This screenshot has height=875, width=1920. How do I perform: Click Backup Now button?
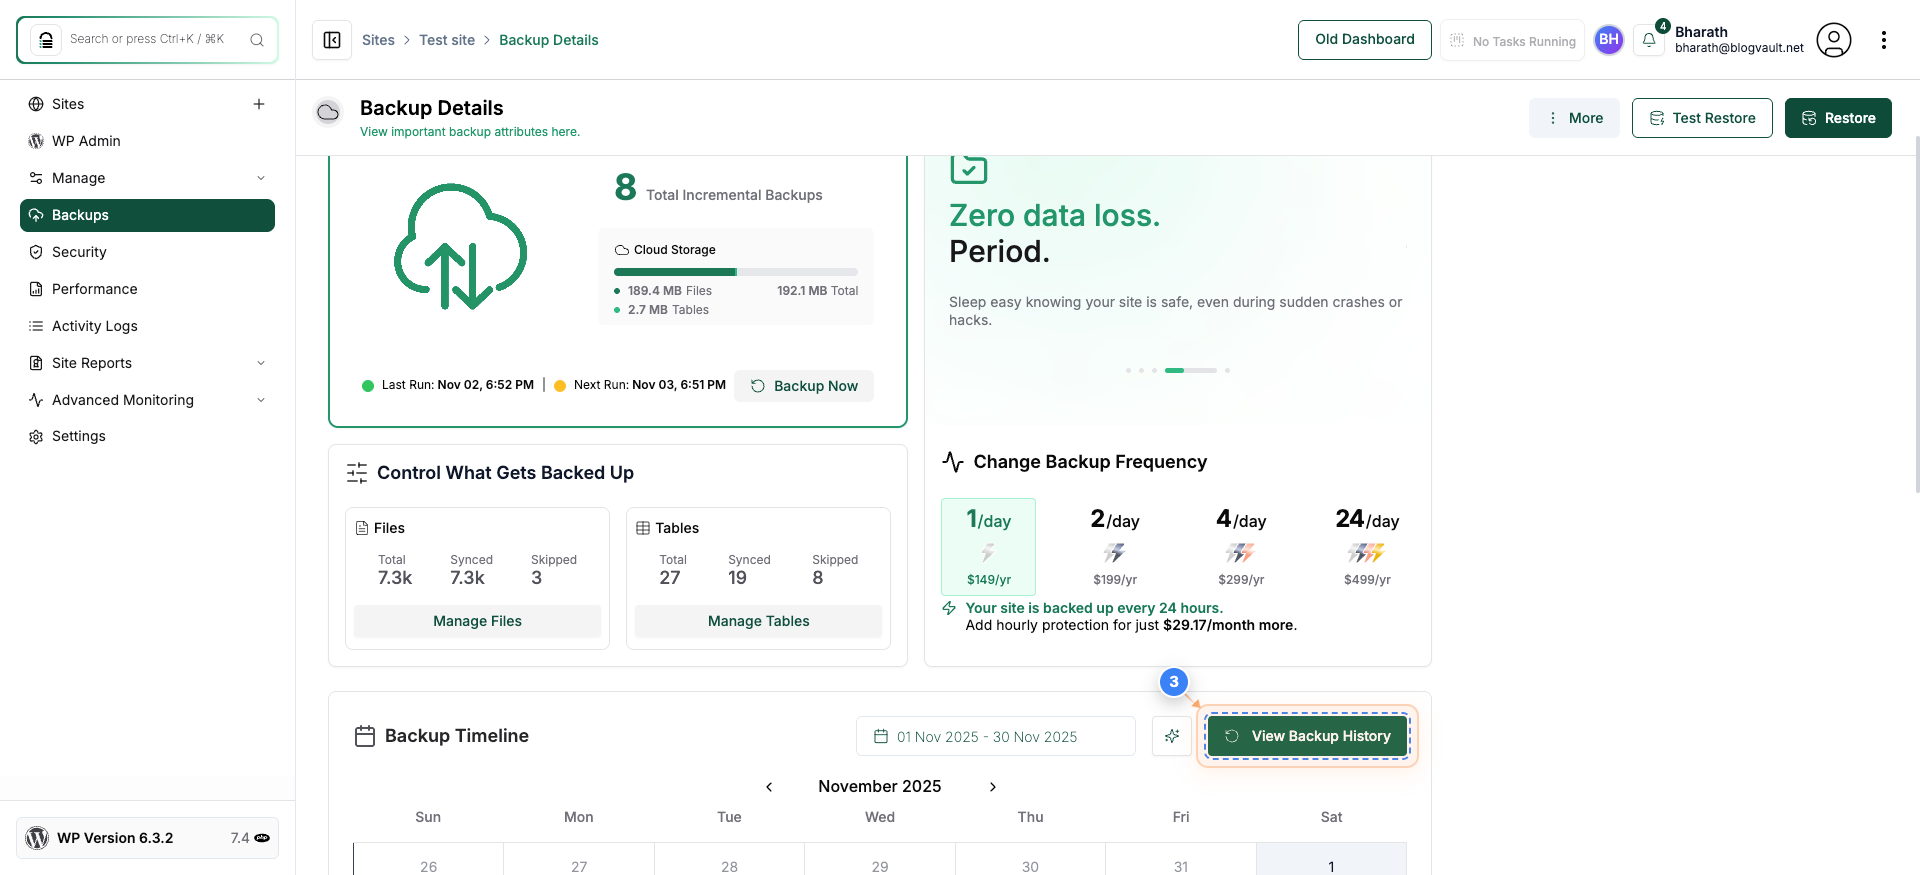(804, 386)
